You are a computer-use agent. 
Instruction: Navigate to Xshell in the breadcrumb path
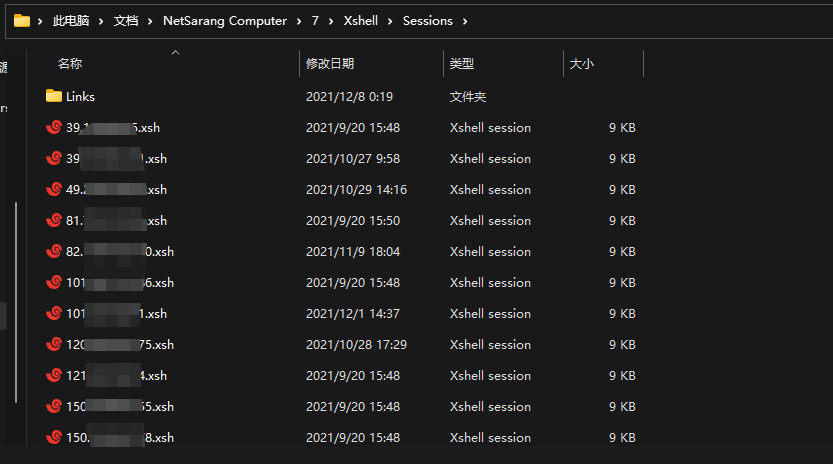coord(360,21)
